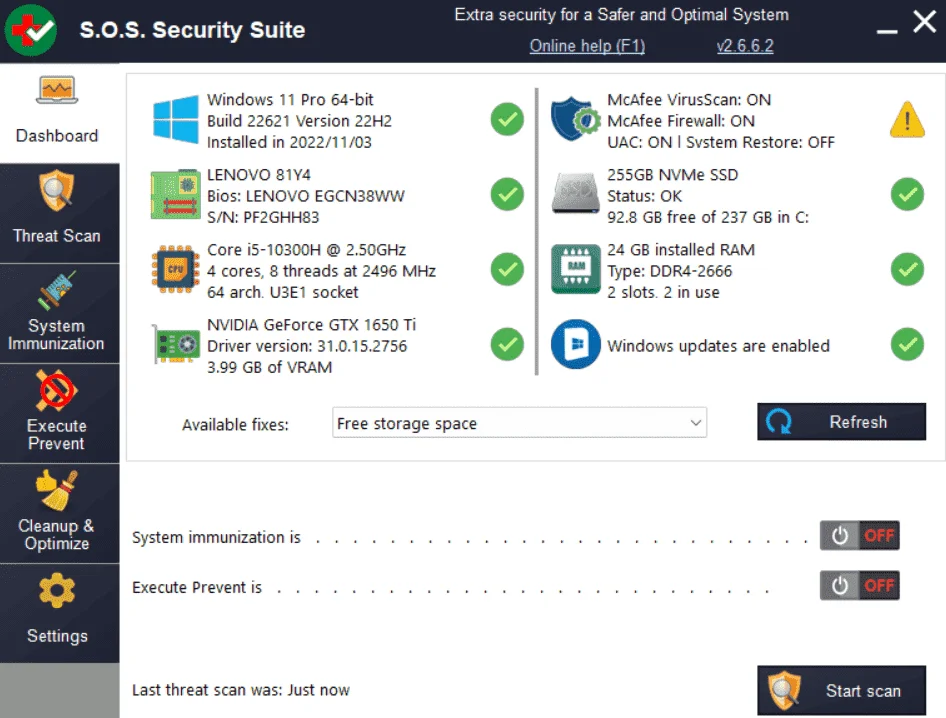Close the Security Suite window
This screenshot has height=718, width=946.
click(x=924, y=22)
